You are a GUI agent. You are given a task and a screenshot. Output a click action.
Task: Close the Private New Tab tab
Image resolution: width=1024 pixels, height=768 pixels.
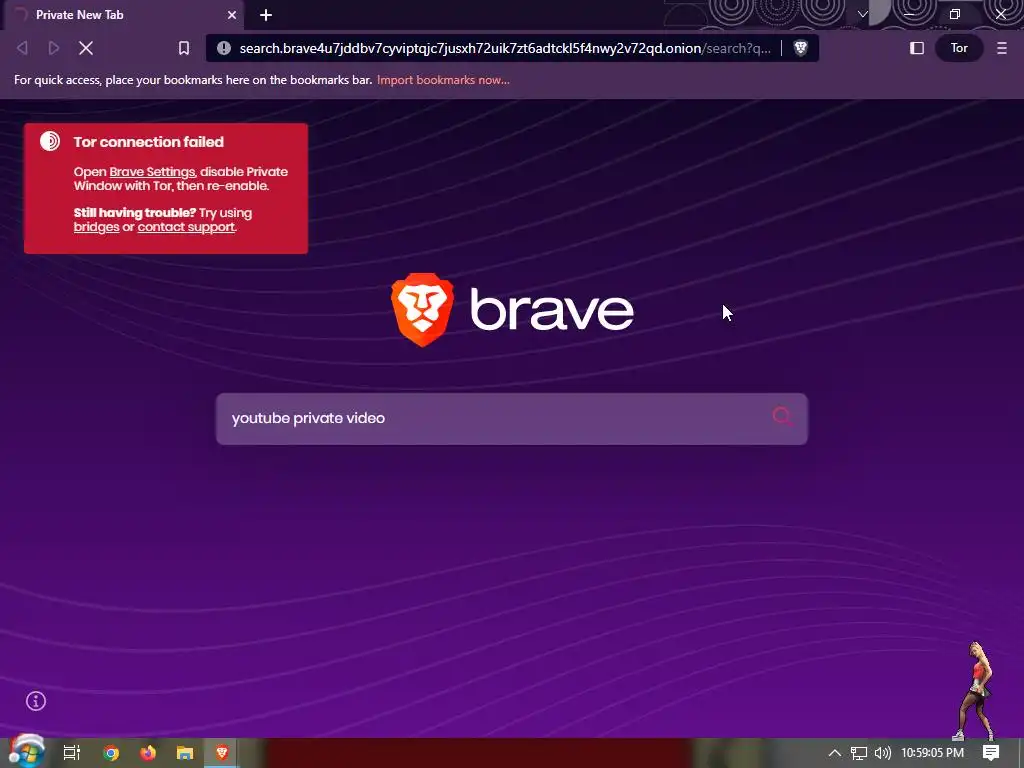point(232,15)
